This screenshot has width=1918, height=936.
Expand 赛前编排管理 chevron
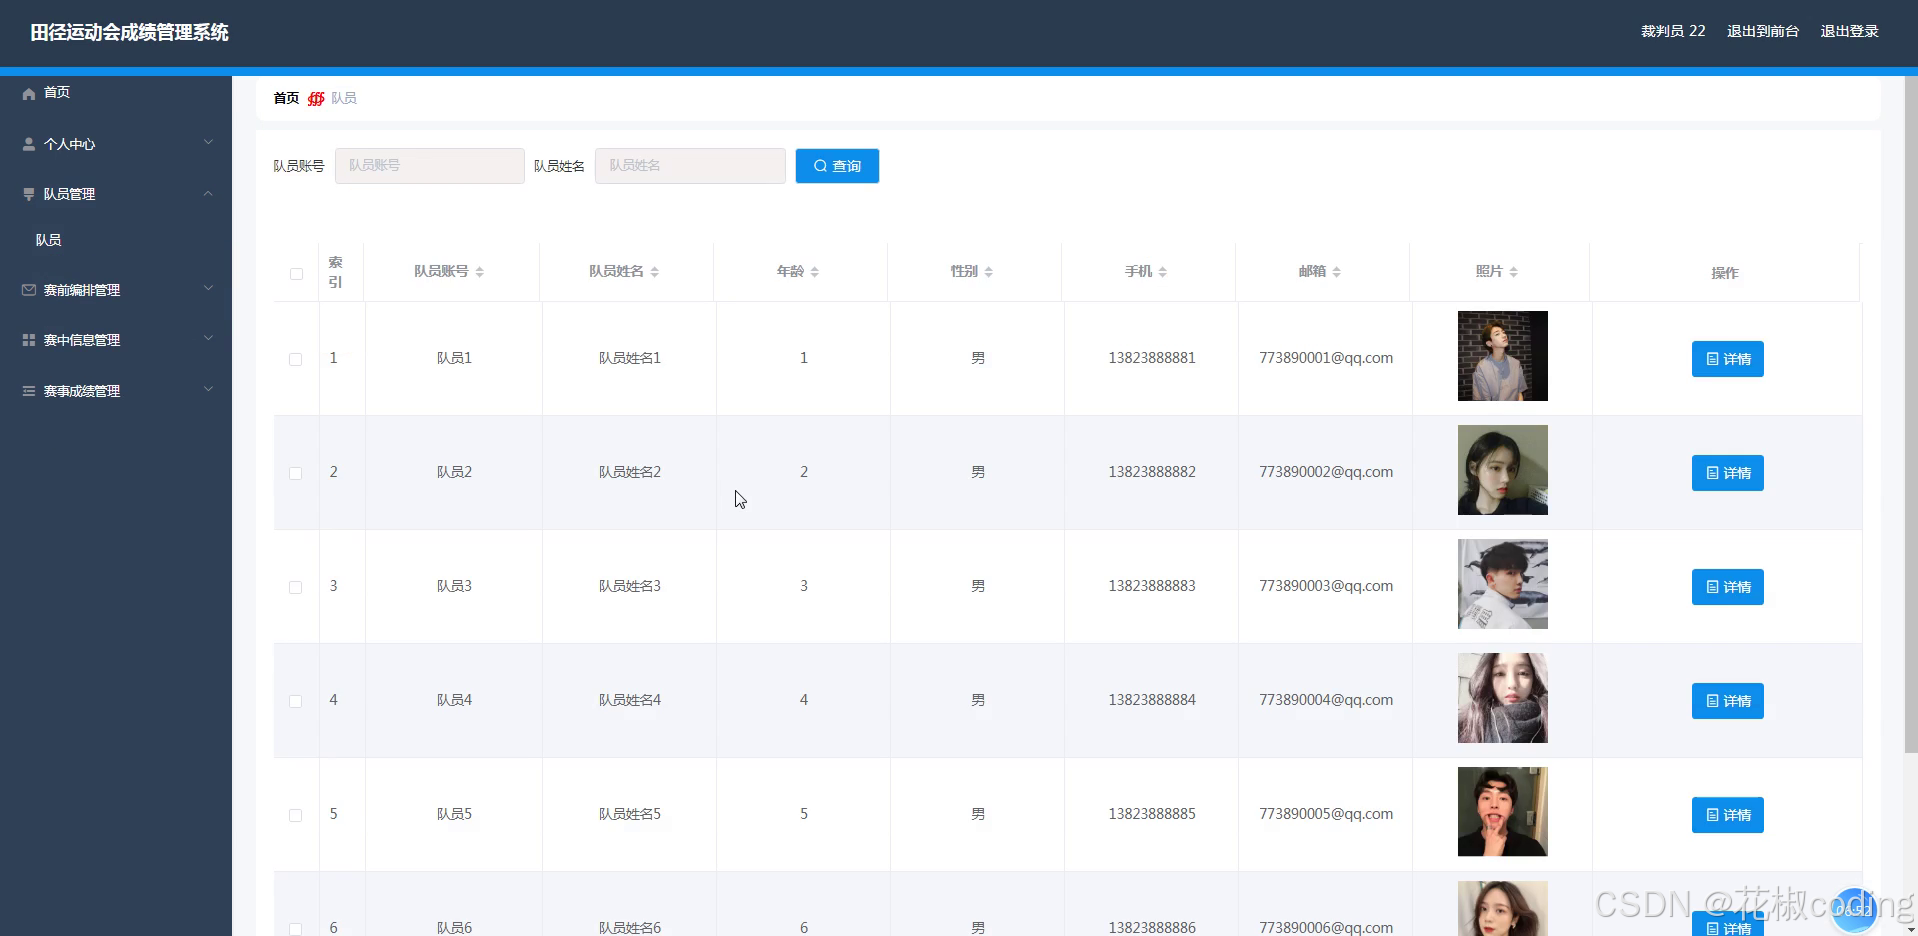[208, 288]
